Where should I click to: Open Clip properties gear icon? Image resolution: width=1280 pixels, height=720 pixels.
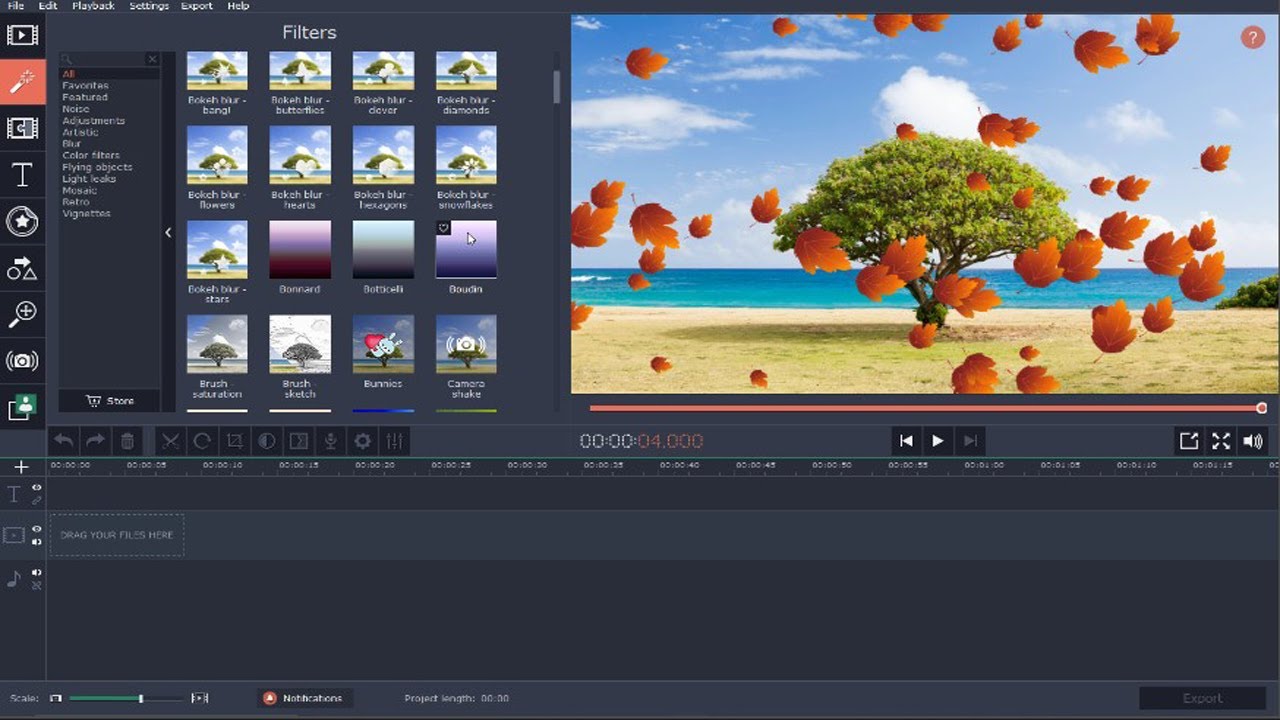click(362, 441)
